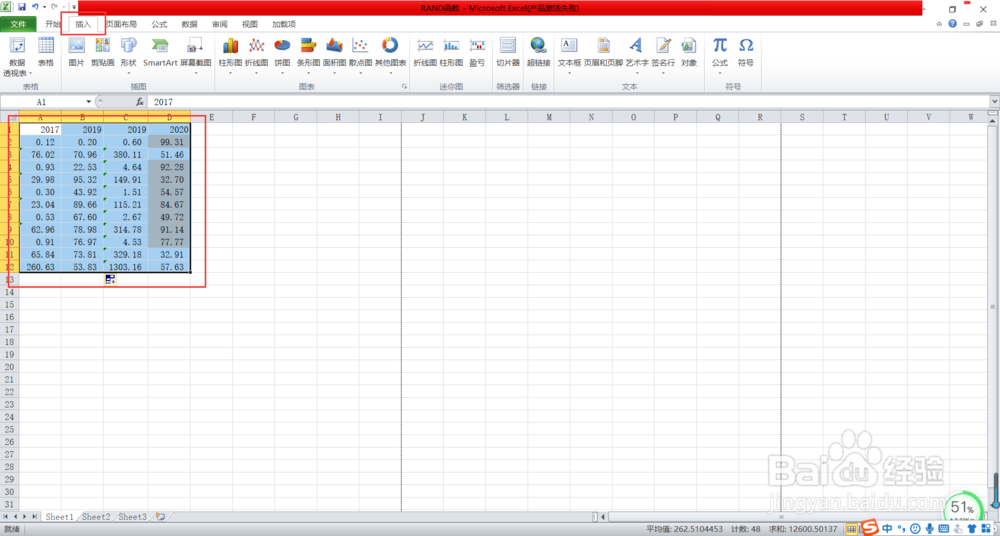This screenshot has height=536, width=1000.
Task: Insert a 面积图 area chart
Action: point(334,54)
